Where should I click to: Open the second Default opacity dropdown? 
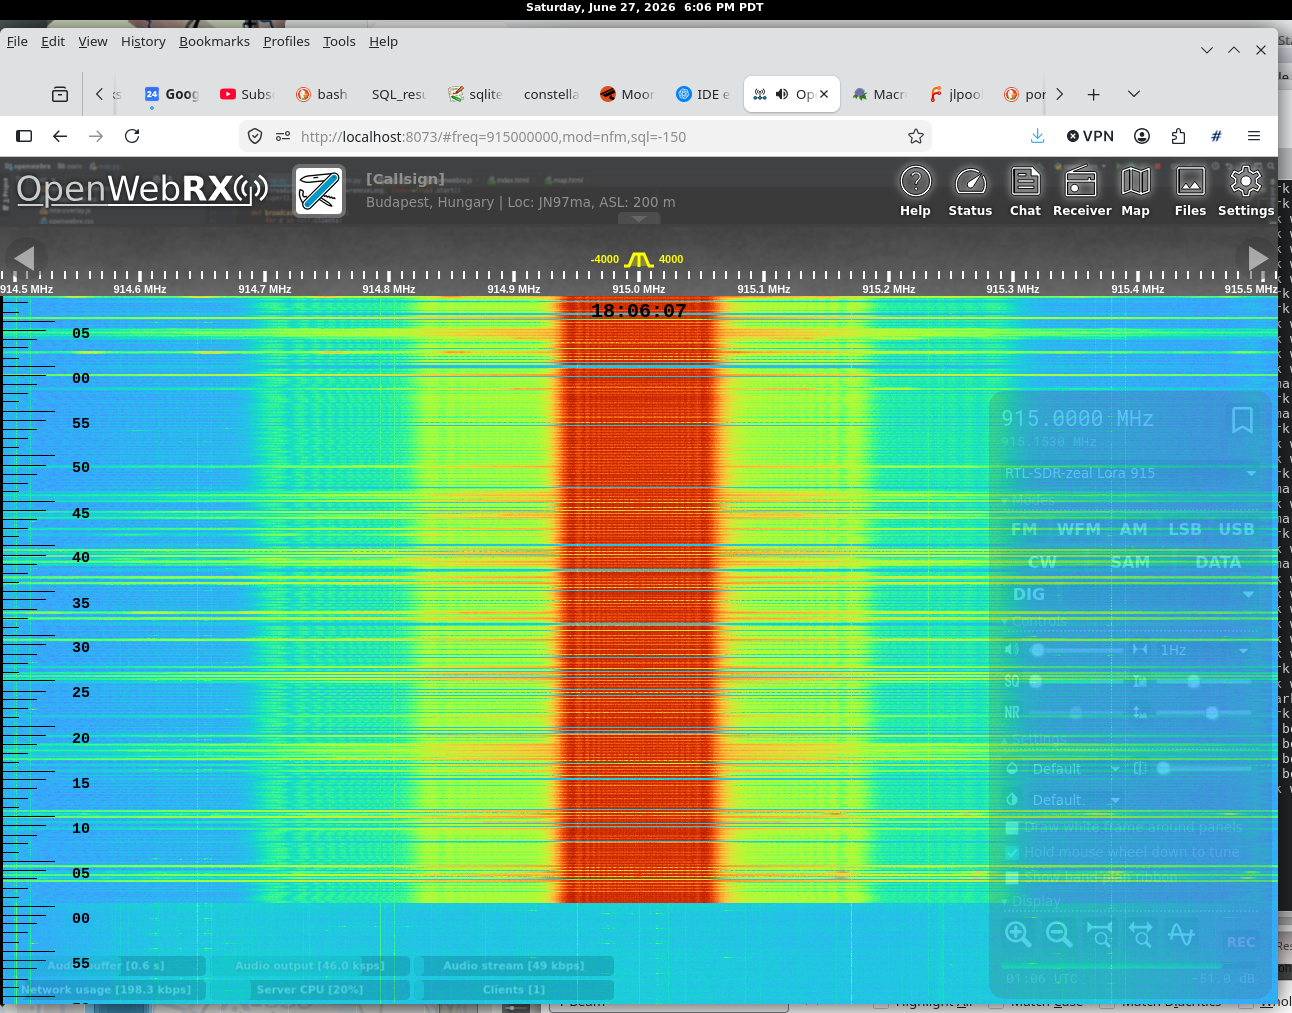[x=1075, y=800]
